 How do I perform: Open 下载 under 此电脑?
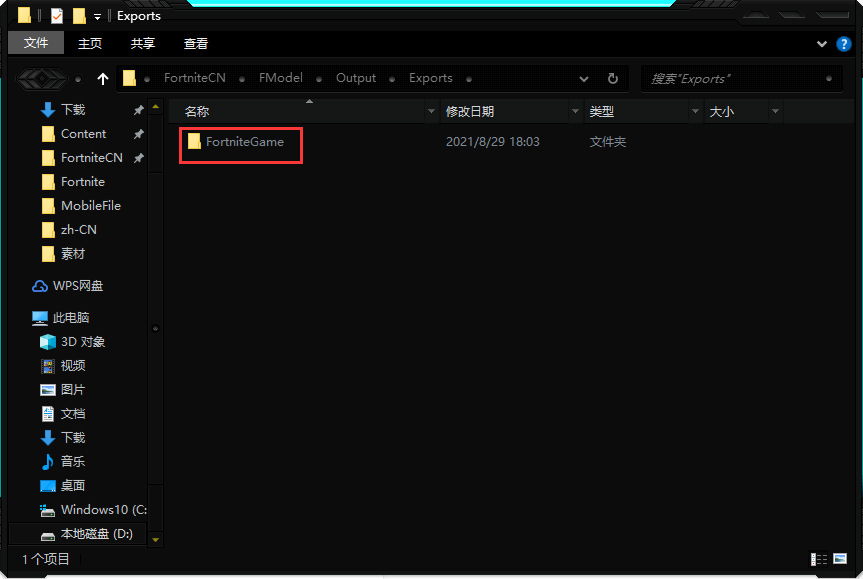[73, 438]
